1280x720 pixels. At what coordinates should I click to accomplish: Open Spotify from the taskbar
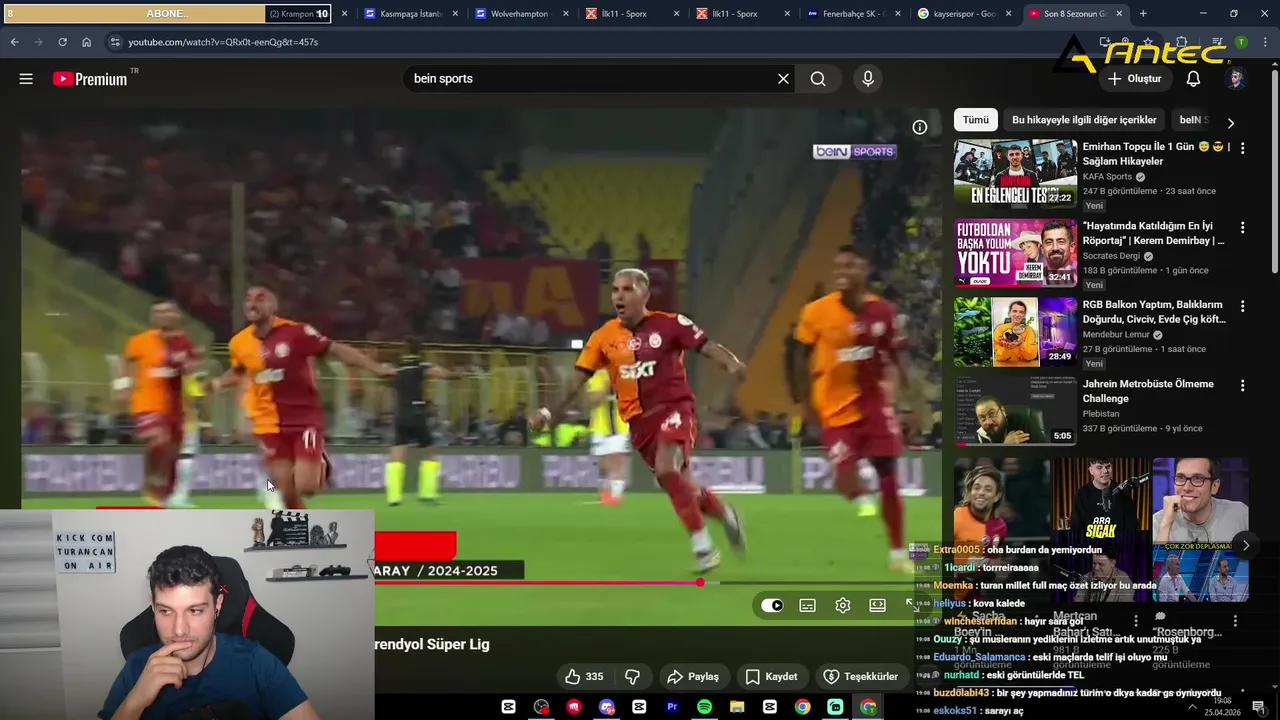click(x=704, y=707)
